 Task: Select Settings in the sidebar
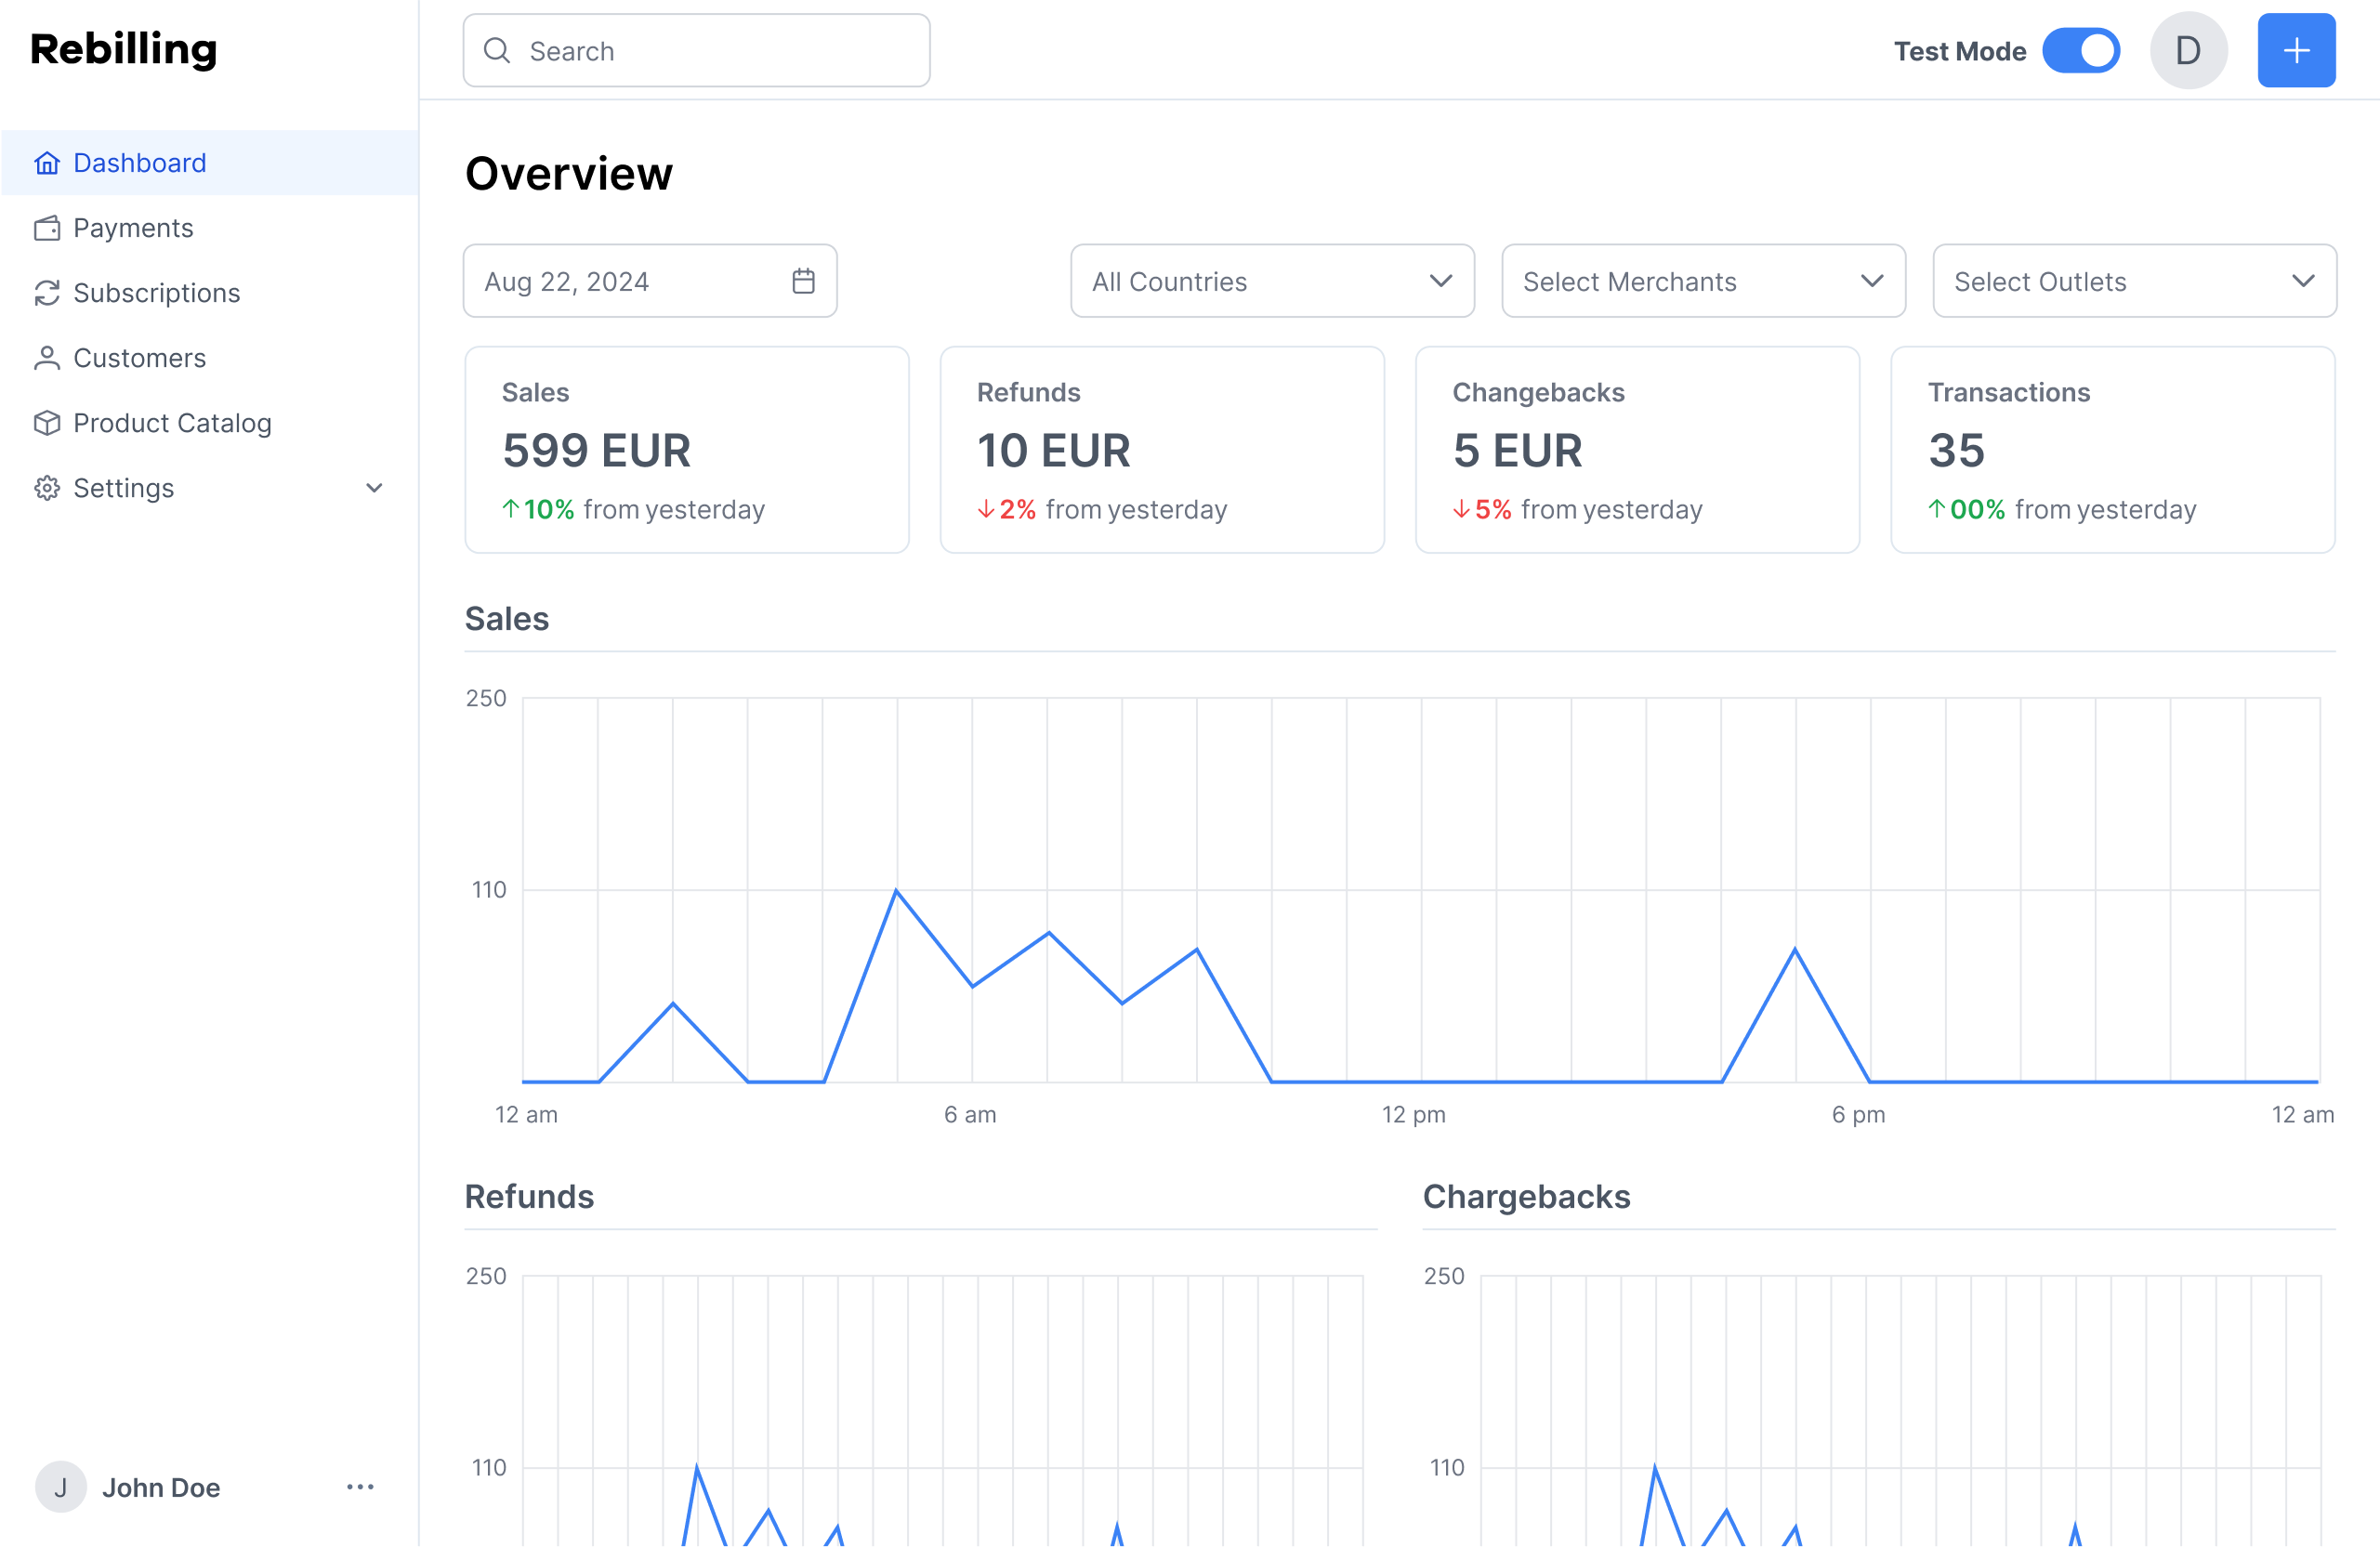pyautogui.click(x=210, y=488)
